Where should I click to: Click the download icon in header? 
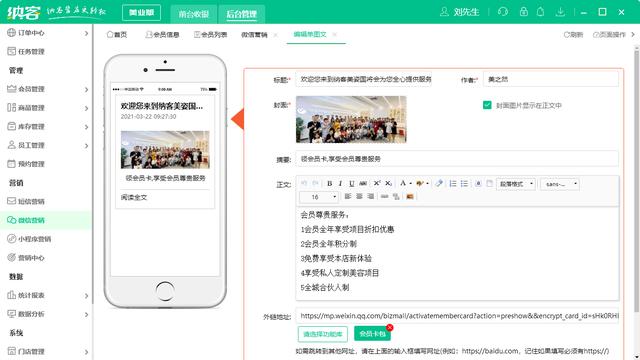pyautogui.click(x=560, y=12)
